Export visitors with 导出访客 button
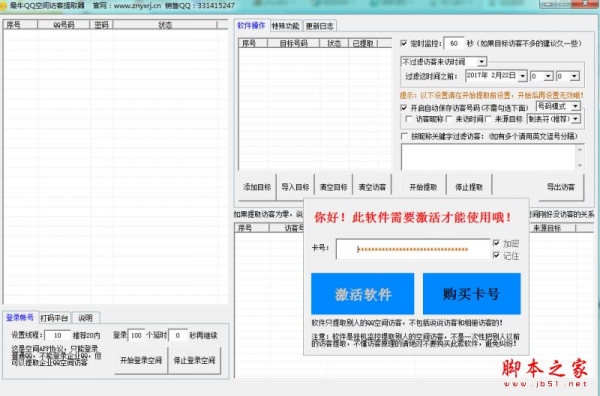 coord(561,187)
